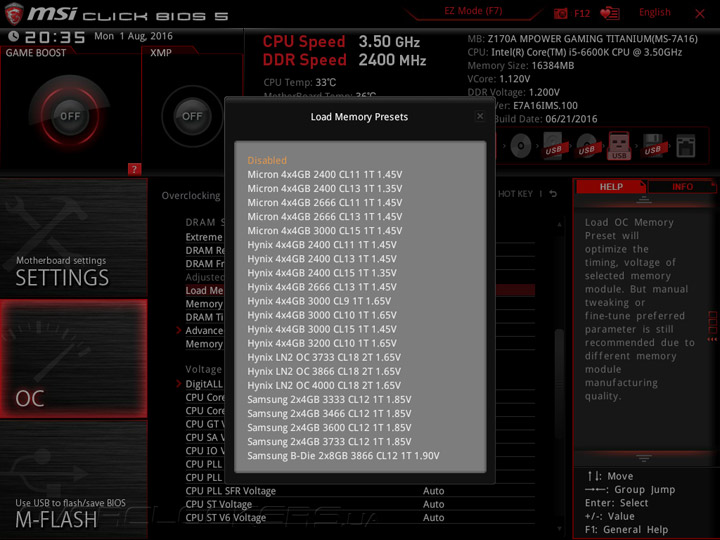The width and height of the screenshot is (720, 540).
Task: Select Samsung 2x4GB 3733 CL12 1T 1.85V
Action: click(329, 441)
